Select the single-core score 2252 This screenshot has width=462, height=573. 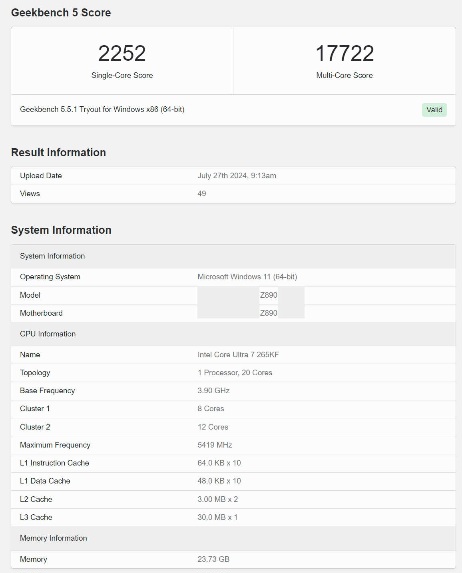tap(122, 53)
